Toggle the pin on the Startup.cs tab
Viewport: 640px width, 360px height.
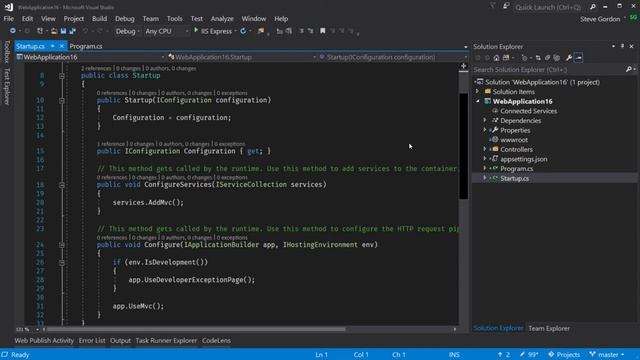click(53, 46)
